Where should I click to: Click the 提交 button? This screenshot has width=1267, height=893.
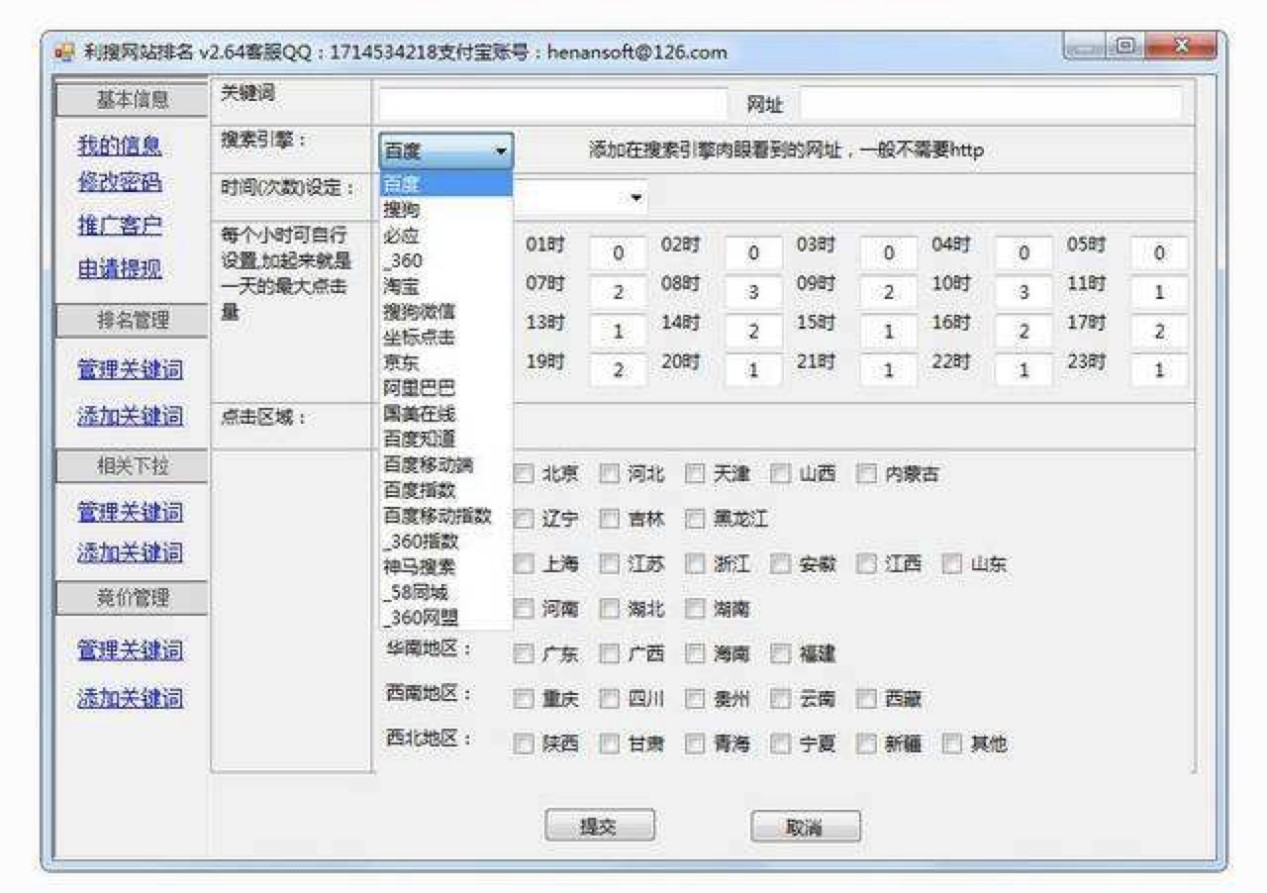[x=600, y=826]
